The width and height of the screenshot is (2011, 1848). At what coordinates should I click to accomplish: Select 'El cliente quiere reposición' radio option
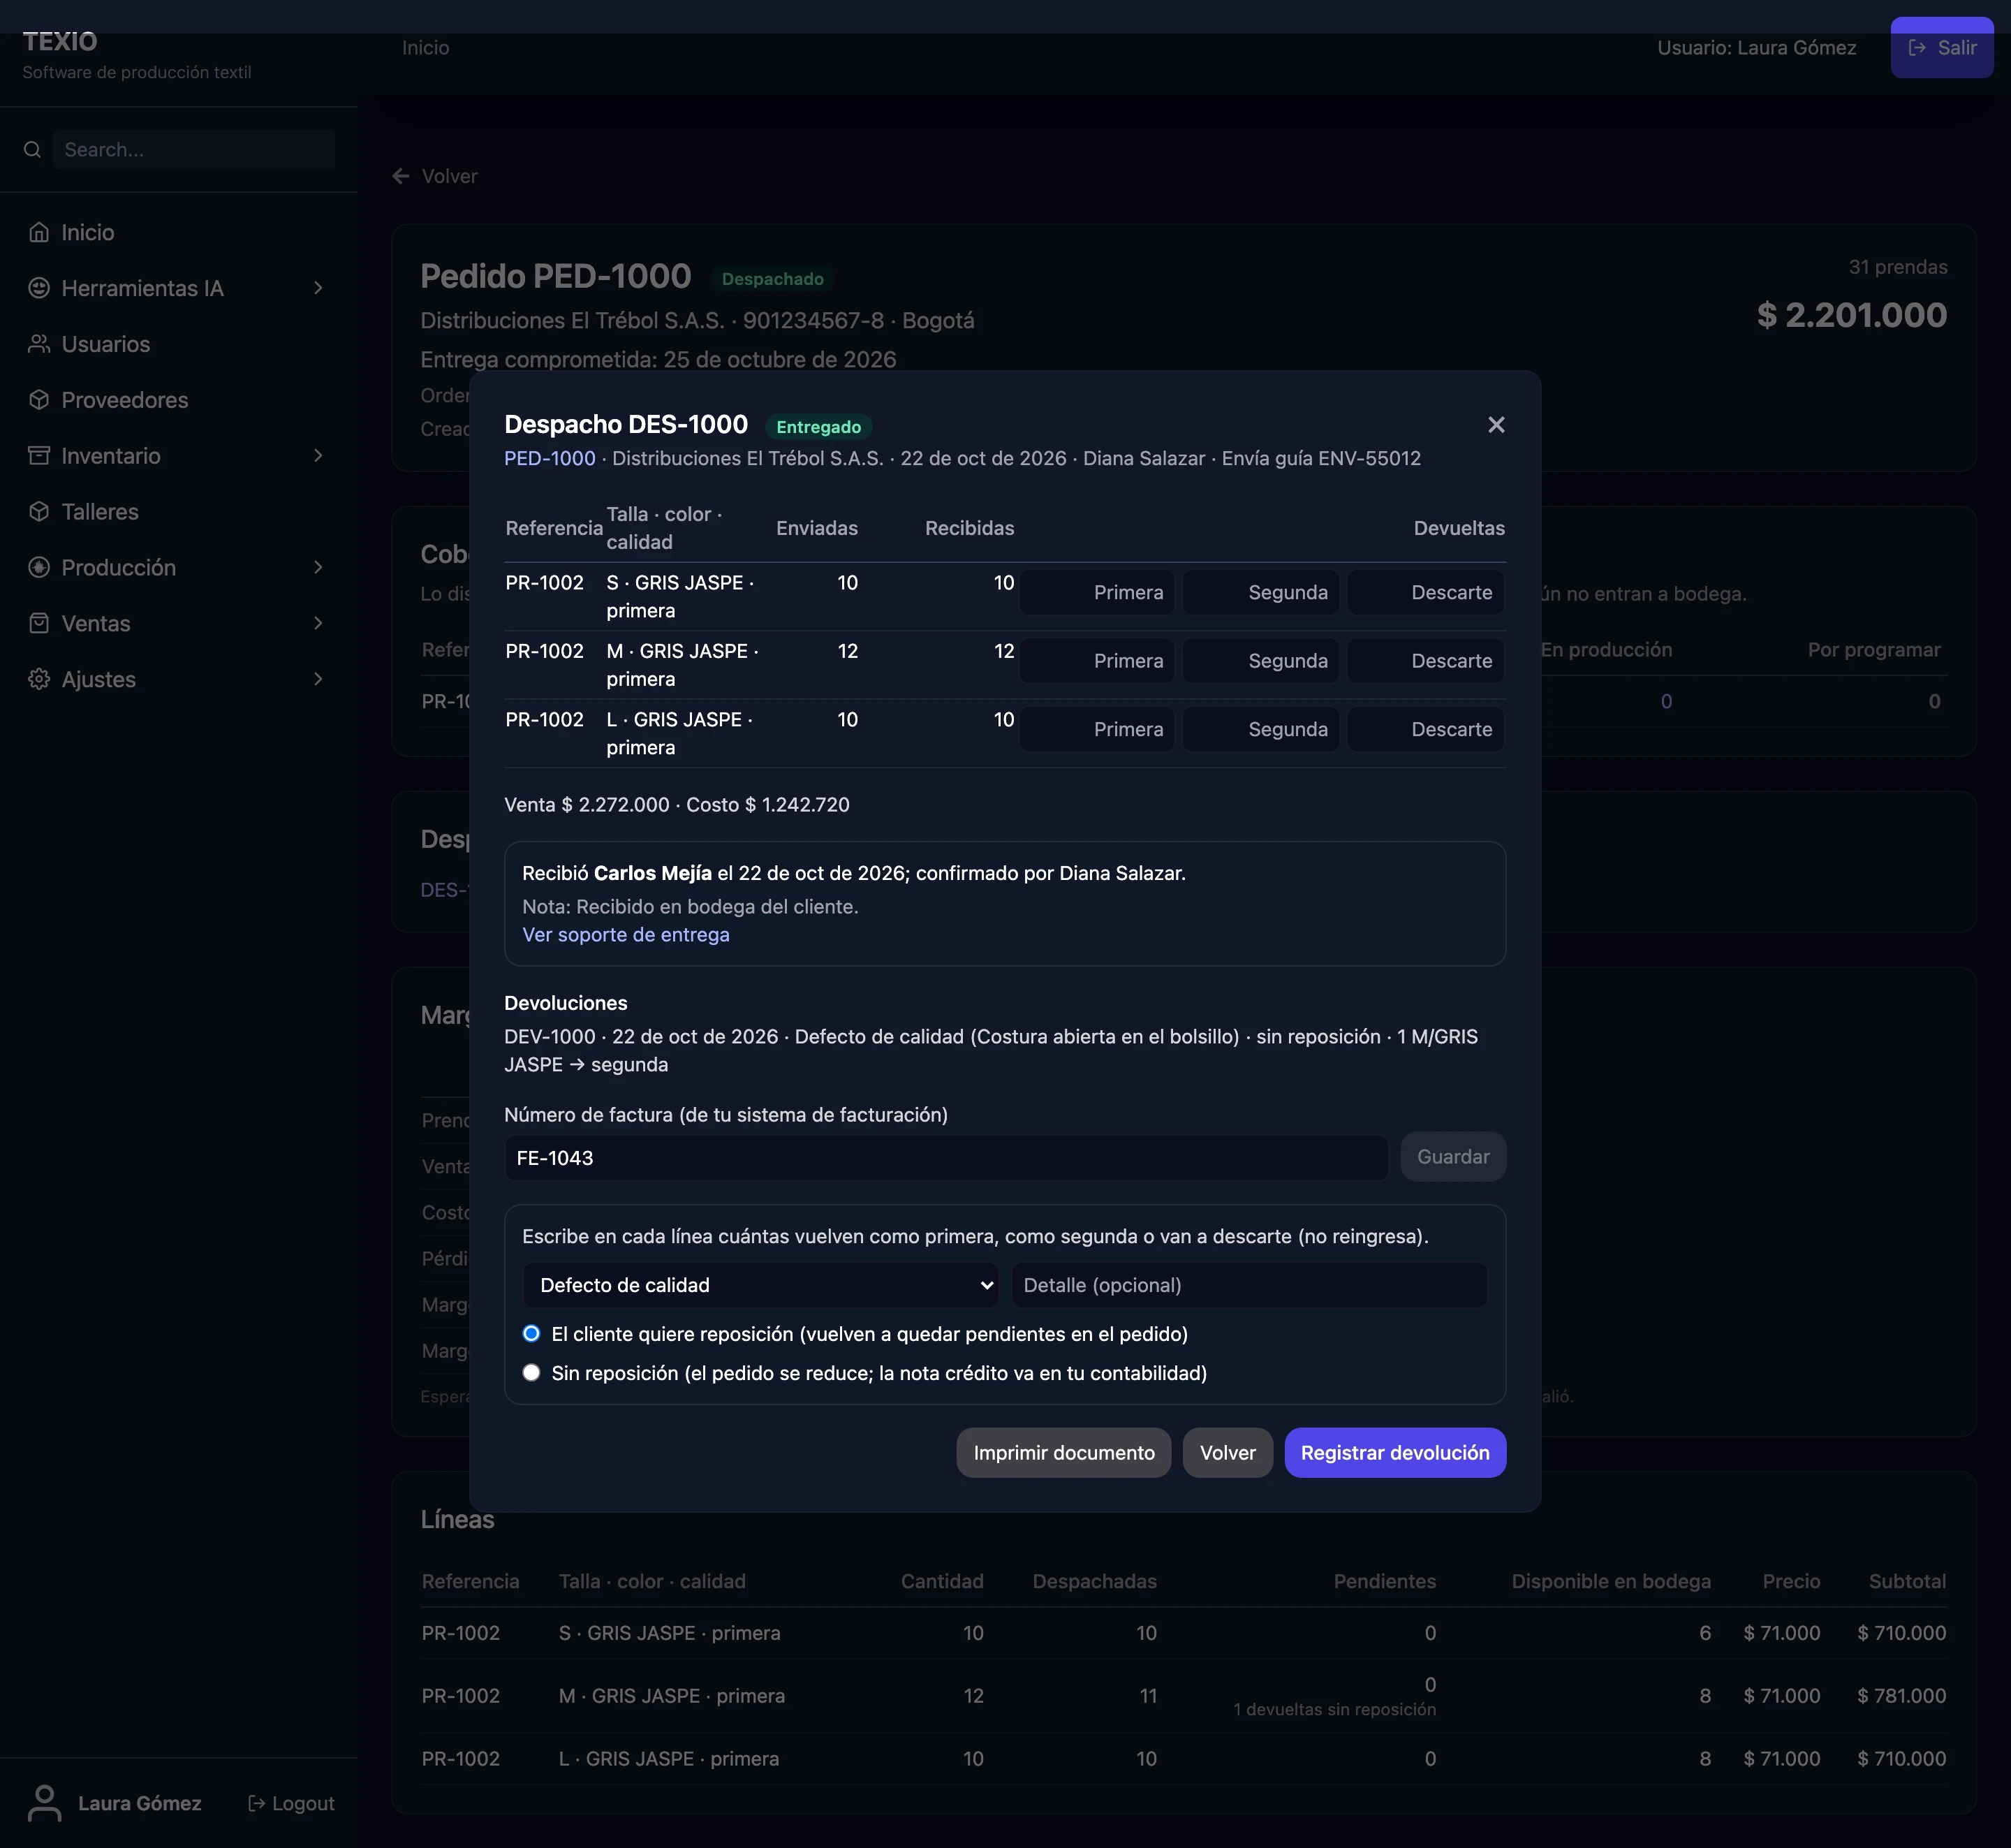coord(532,1334)
